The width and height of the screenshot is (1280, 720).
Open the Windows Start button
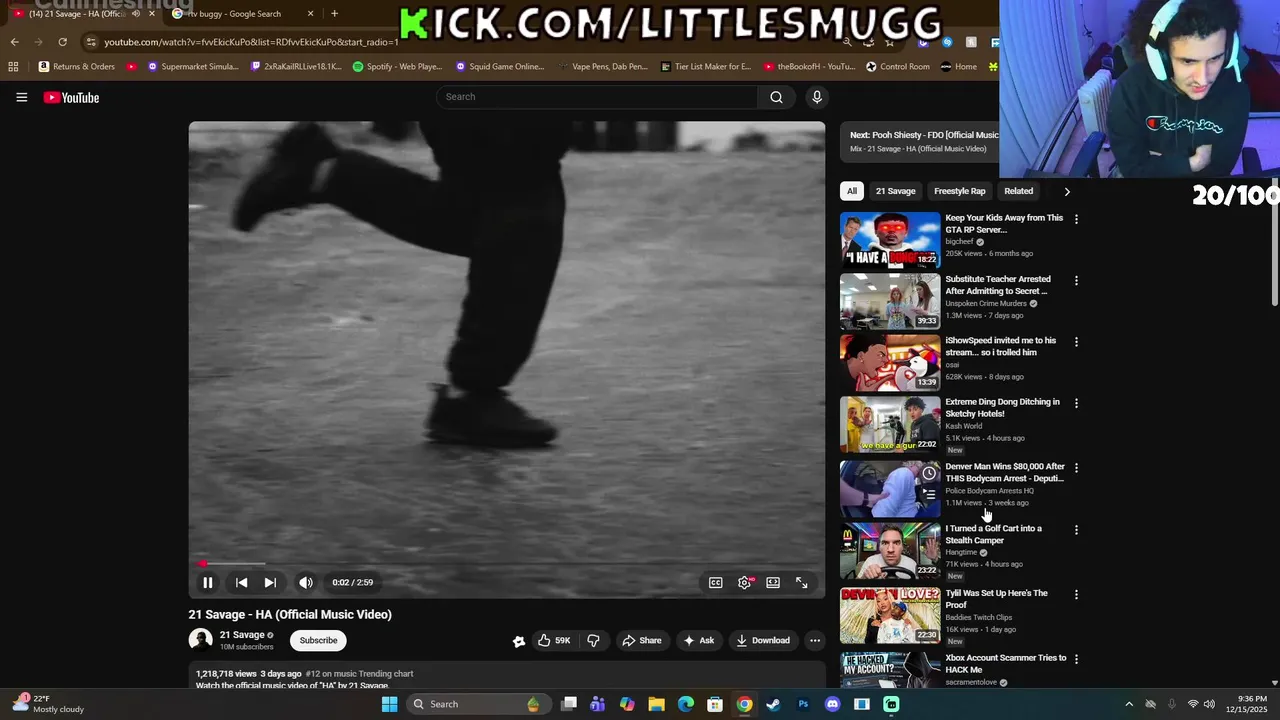click(390, 704)
